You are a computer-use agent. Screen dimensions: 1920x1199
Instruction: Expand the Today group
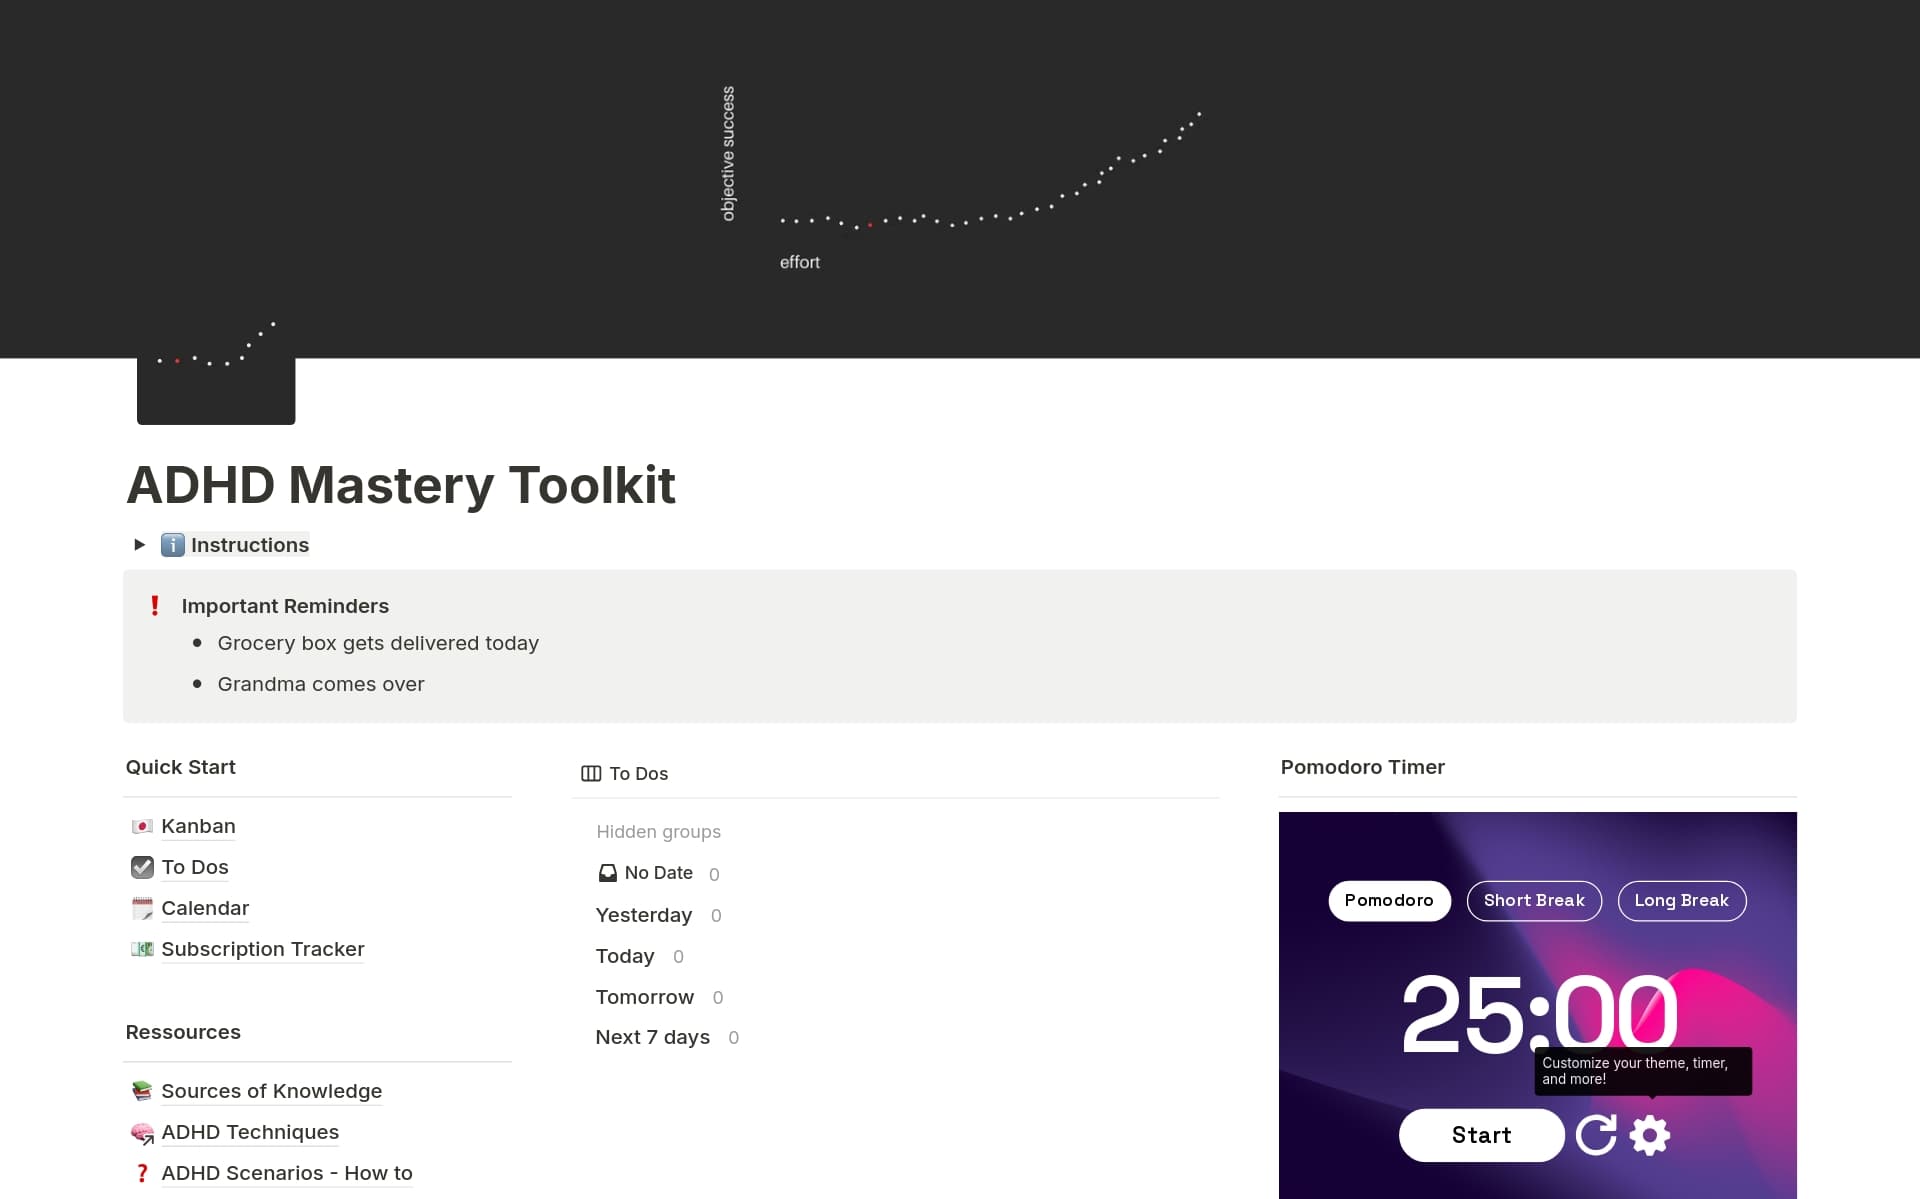623,956
